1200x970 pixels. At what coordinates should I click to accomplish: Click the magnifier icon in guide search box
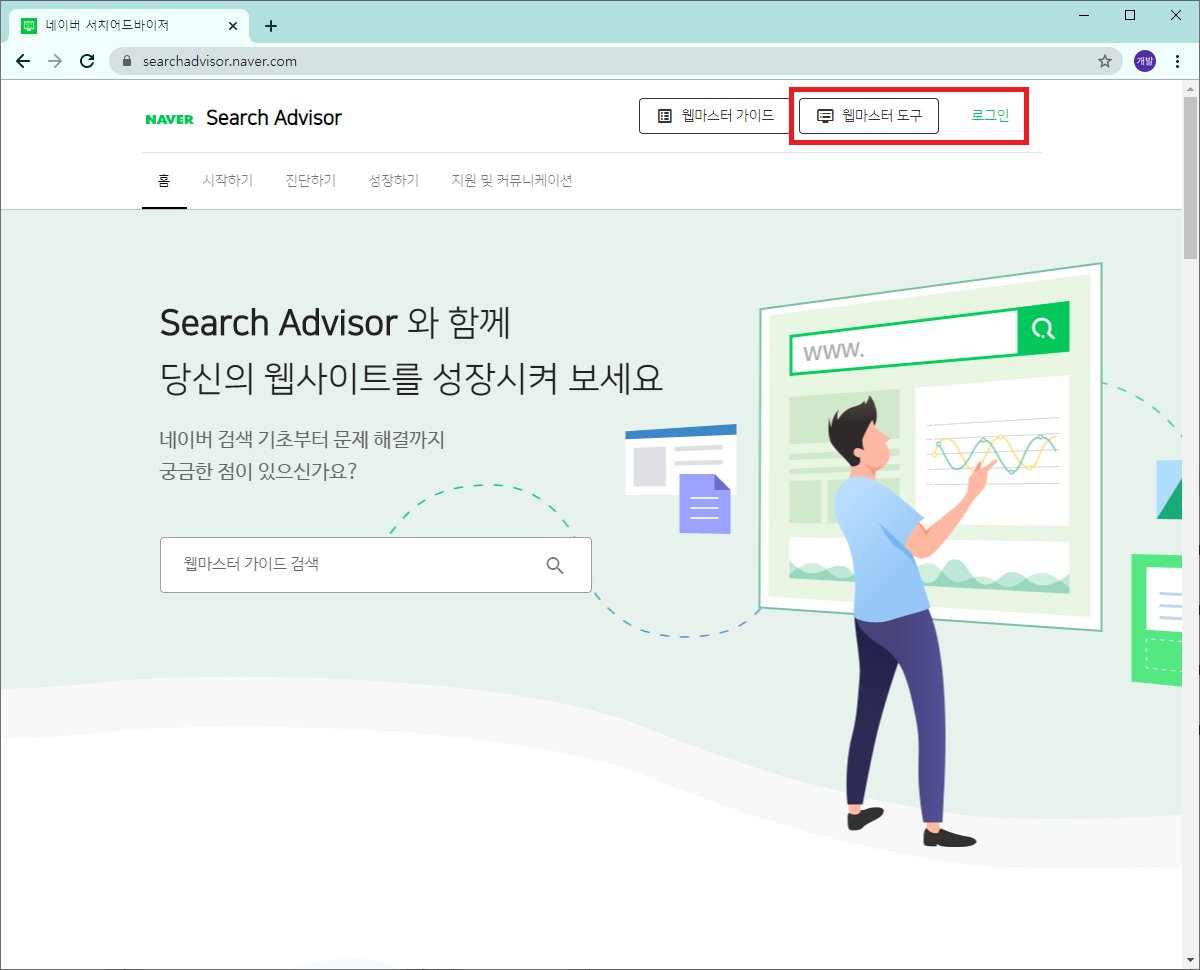[555, 565]
